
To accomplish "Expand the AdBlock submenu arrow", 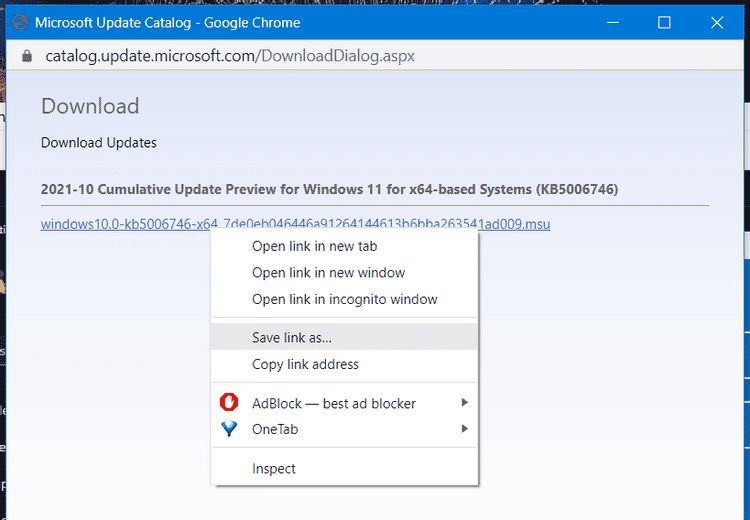I will click(x=464, y=402).
